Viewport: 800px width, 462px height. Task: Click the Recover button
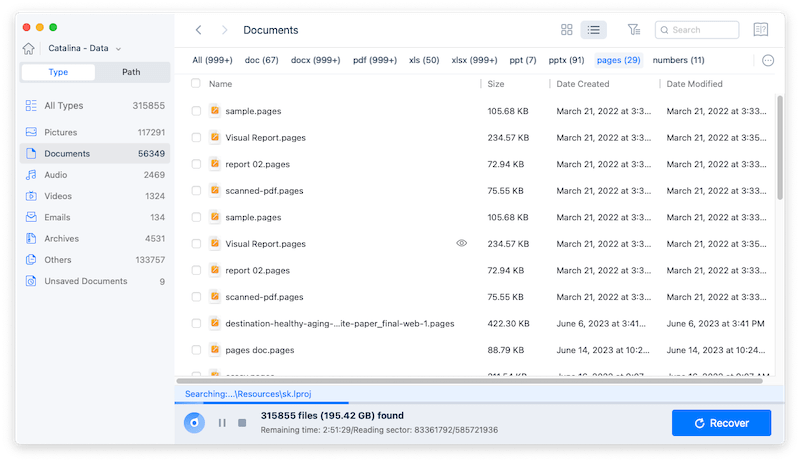tap(721, 423)
